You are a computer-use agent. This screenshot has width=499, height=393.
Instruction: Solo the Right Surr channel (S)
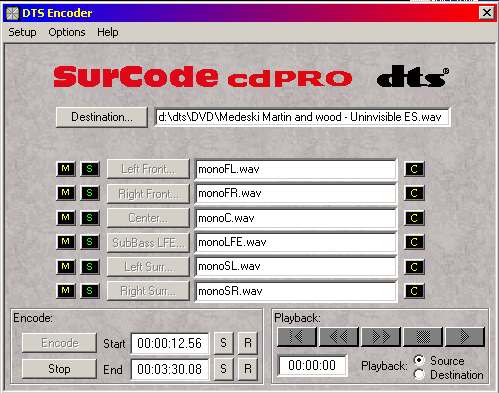pos(90,291)
